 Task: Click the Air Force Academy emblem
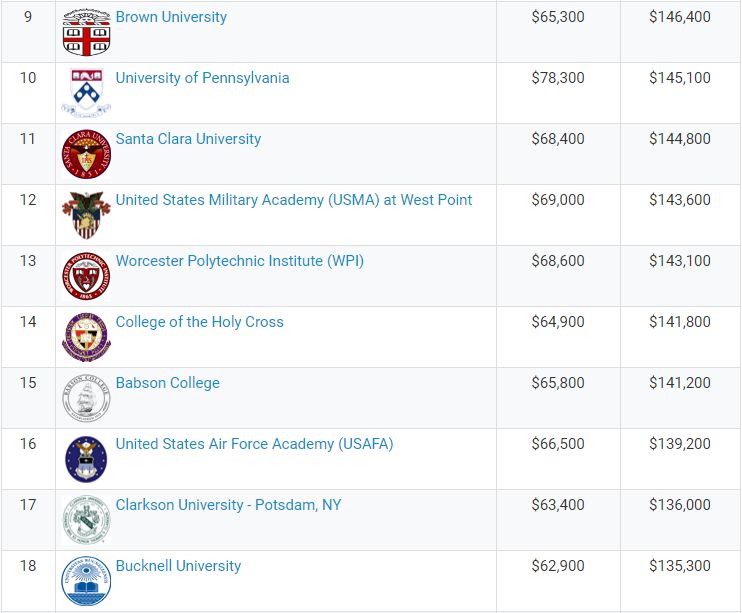tap(86, 459)
